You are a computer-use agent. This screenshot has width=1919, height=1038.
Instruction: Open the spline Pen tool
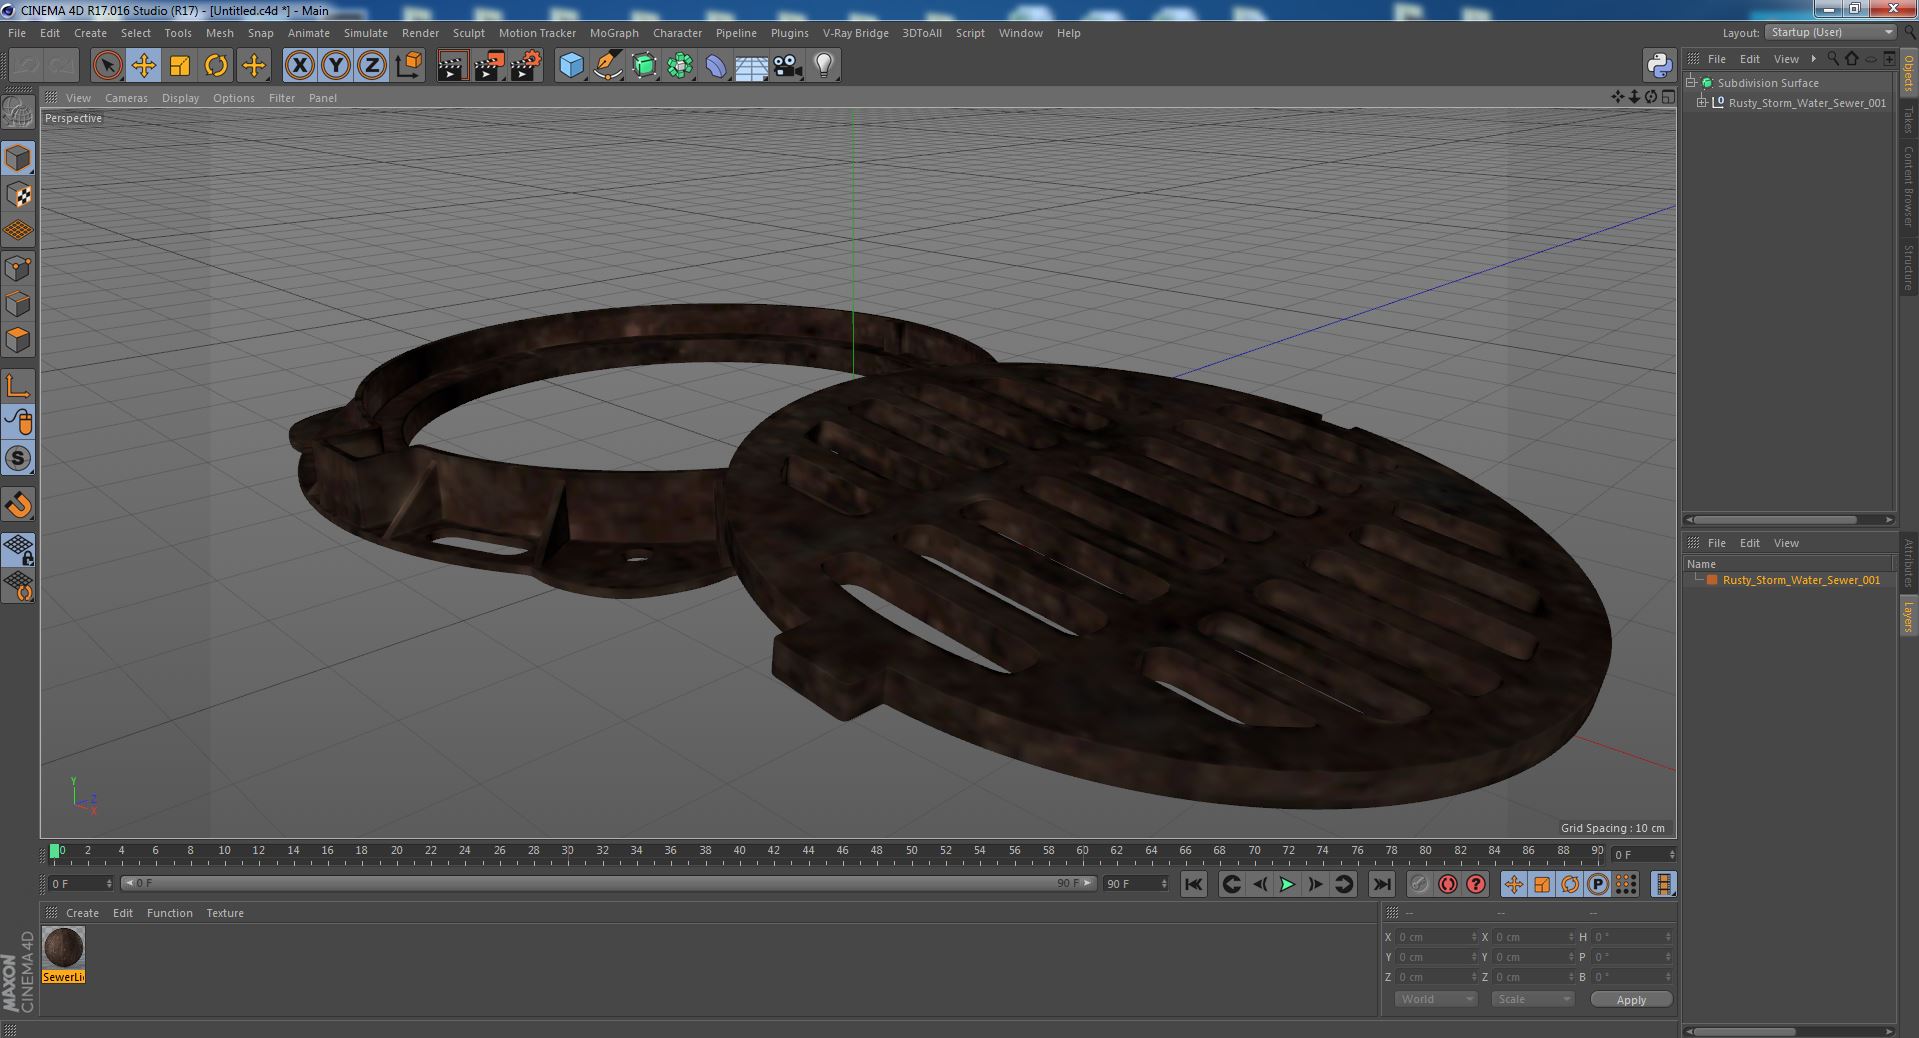click(607, 66)
